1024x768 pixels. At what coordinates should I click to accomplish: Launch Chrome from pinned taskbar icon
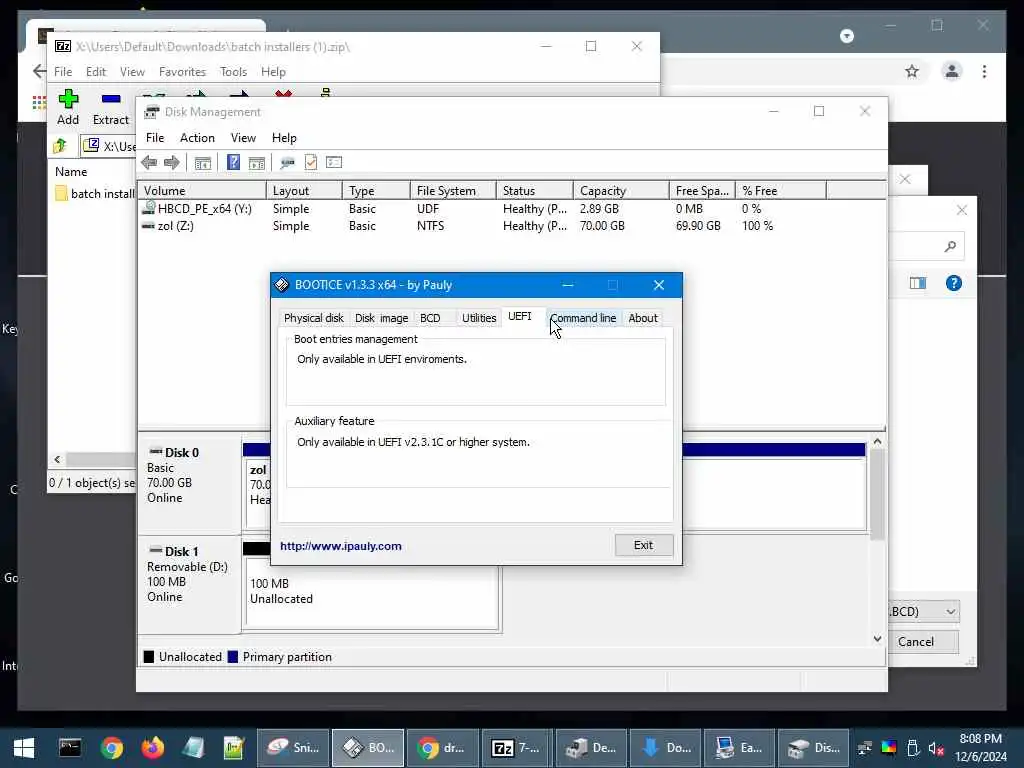112,748
